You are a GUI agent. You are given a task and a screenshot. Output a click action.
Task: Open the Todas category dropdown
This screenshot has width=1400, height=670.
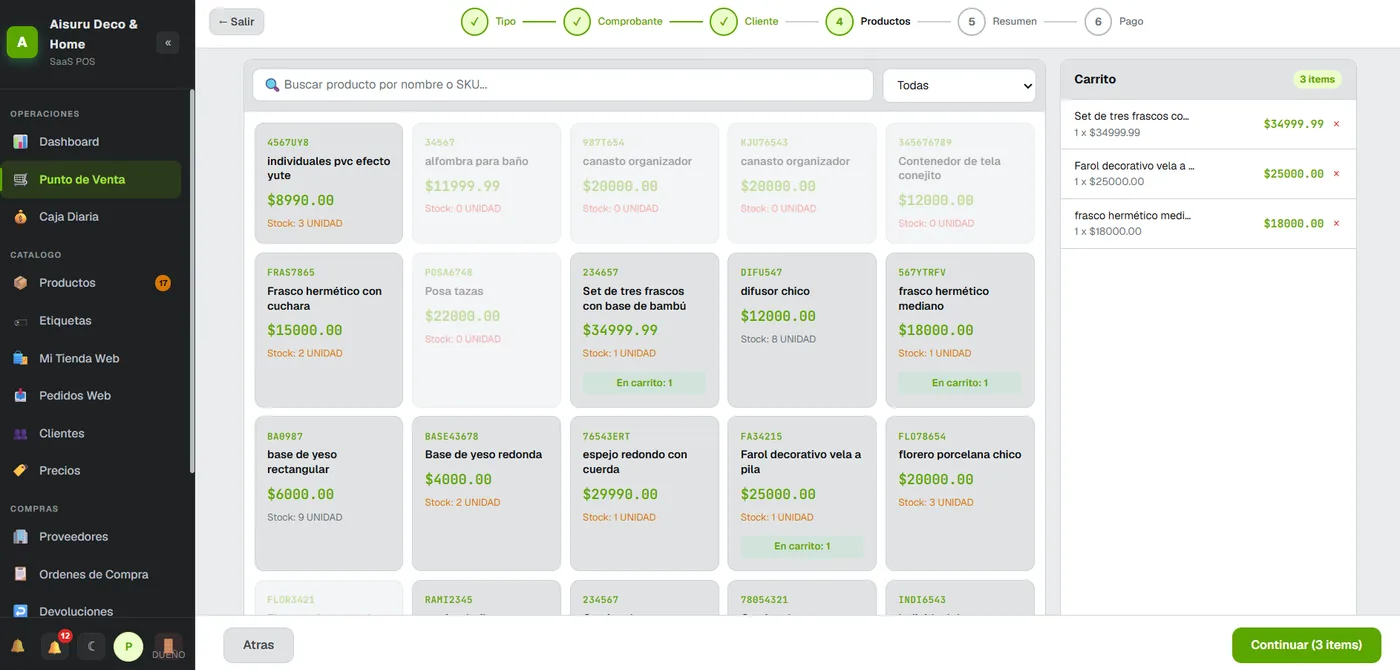click(x=959, y=85)
